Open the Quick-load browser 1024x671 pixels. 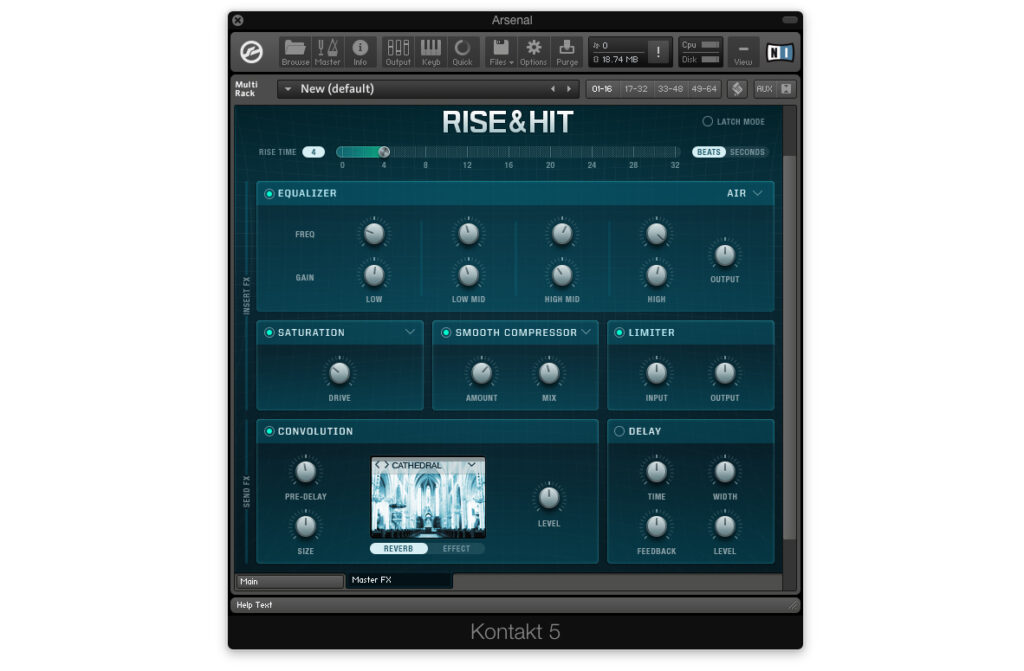pyautogui.click(x=462, y=52)
